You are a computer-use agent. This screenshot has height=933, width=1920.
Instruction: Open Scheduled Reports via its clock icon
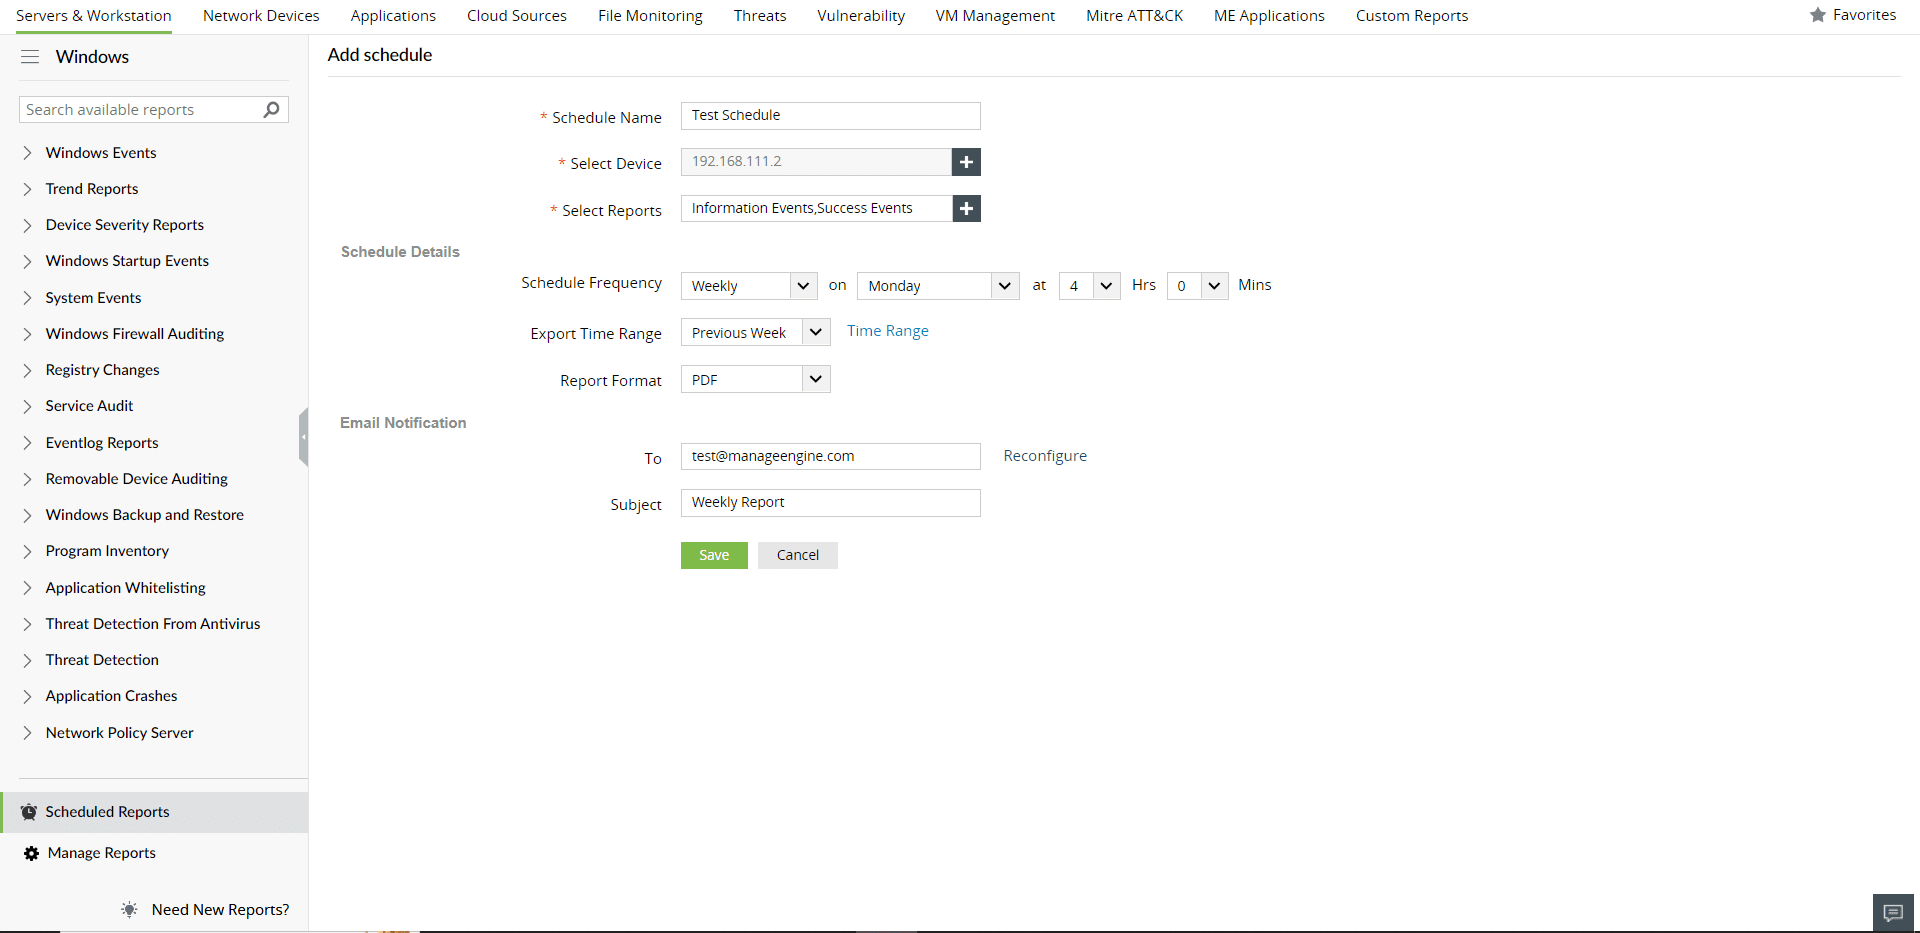pos(29,812)
